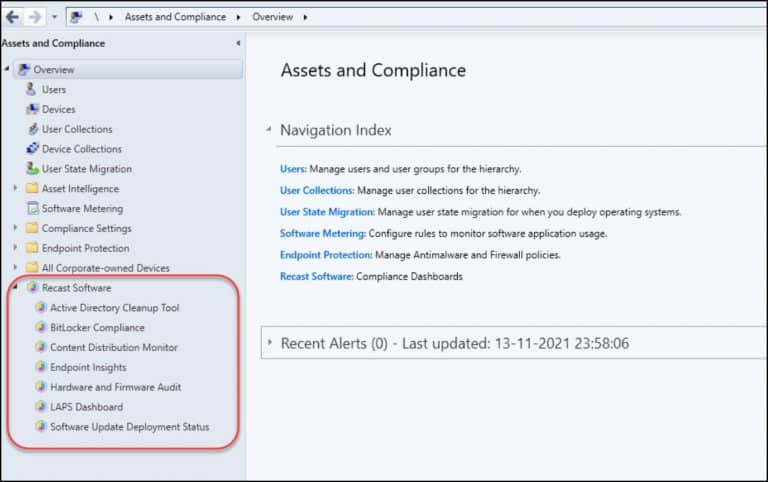Collapse the Assets and Compliance navigation pane
Image resolution: width=768 pixels, height=482 pixels.
pos(238,43)
